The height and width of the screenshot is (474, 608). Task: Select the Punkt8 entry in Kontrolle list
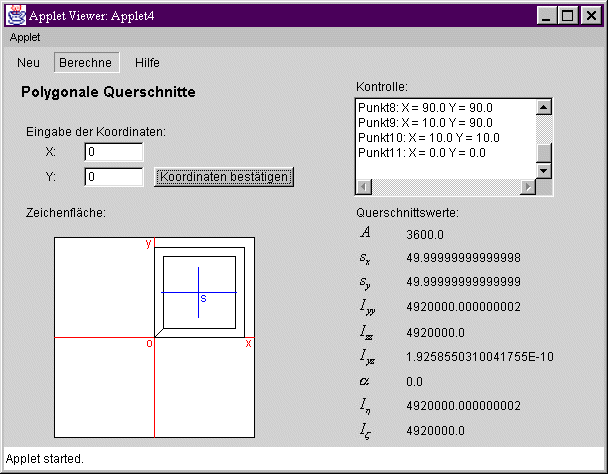pos(425,107)
